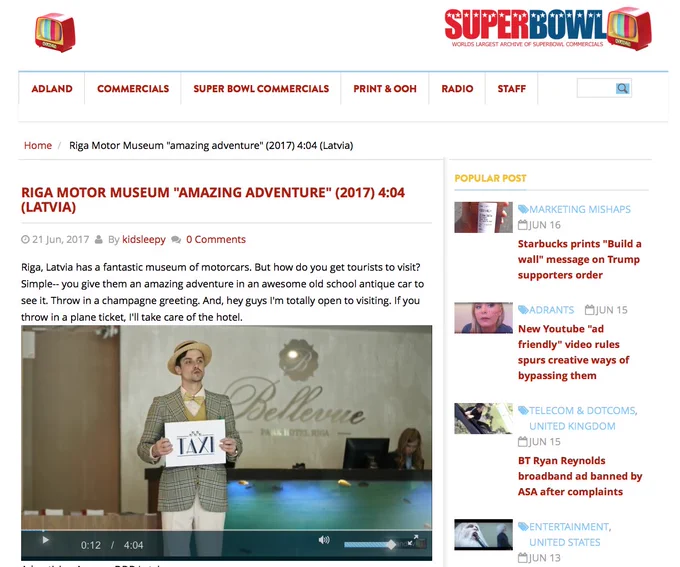Open the Starbucks post thumbnail
Viewport: 680px width, 567px height.
coord(484,217)
